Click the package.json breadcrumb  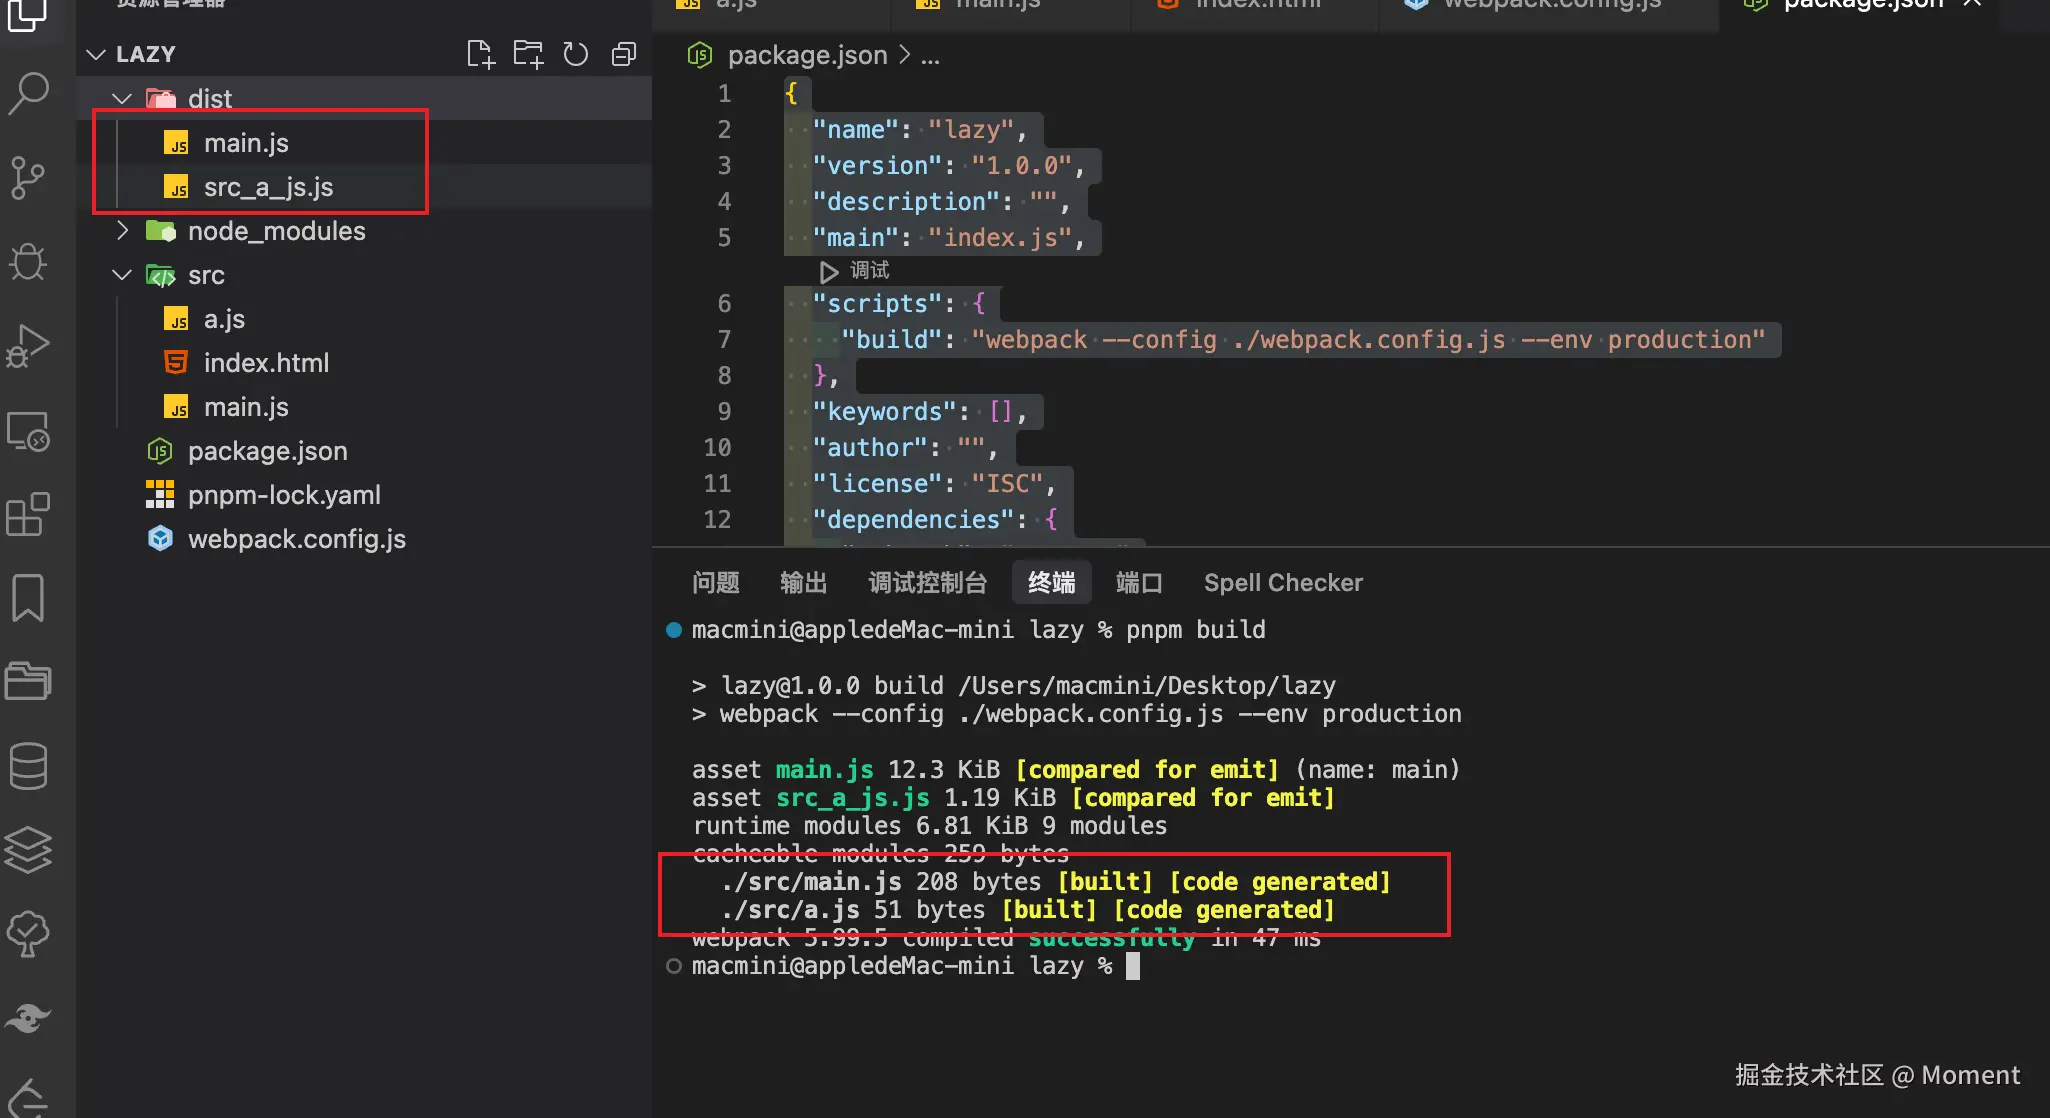click(x=806, y=55)
